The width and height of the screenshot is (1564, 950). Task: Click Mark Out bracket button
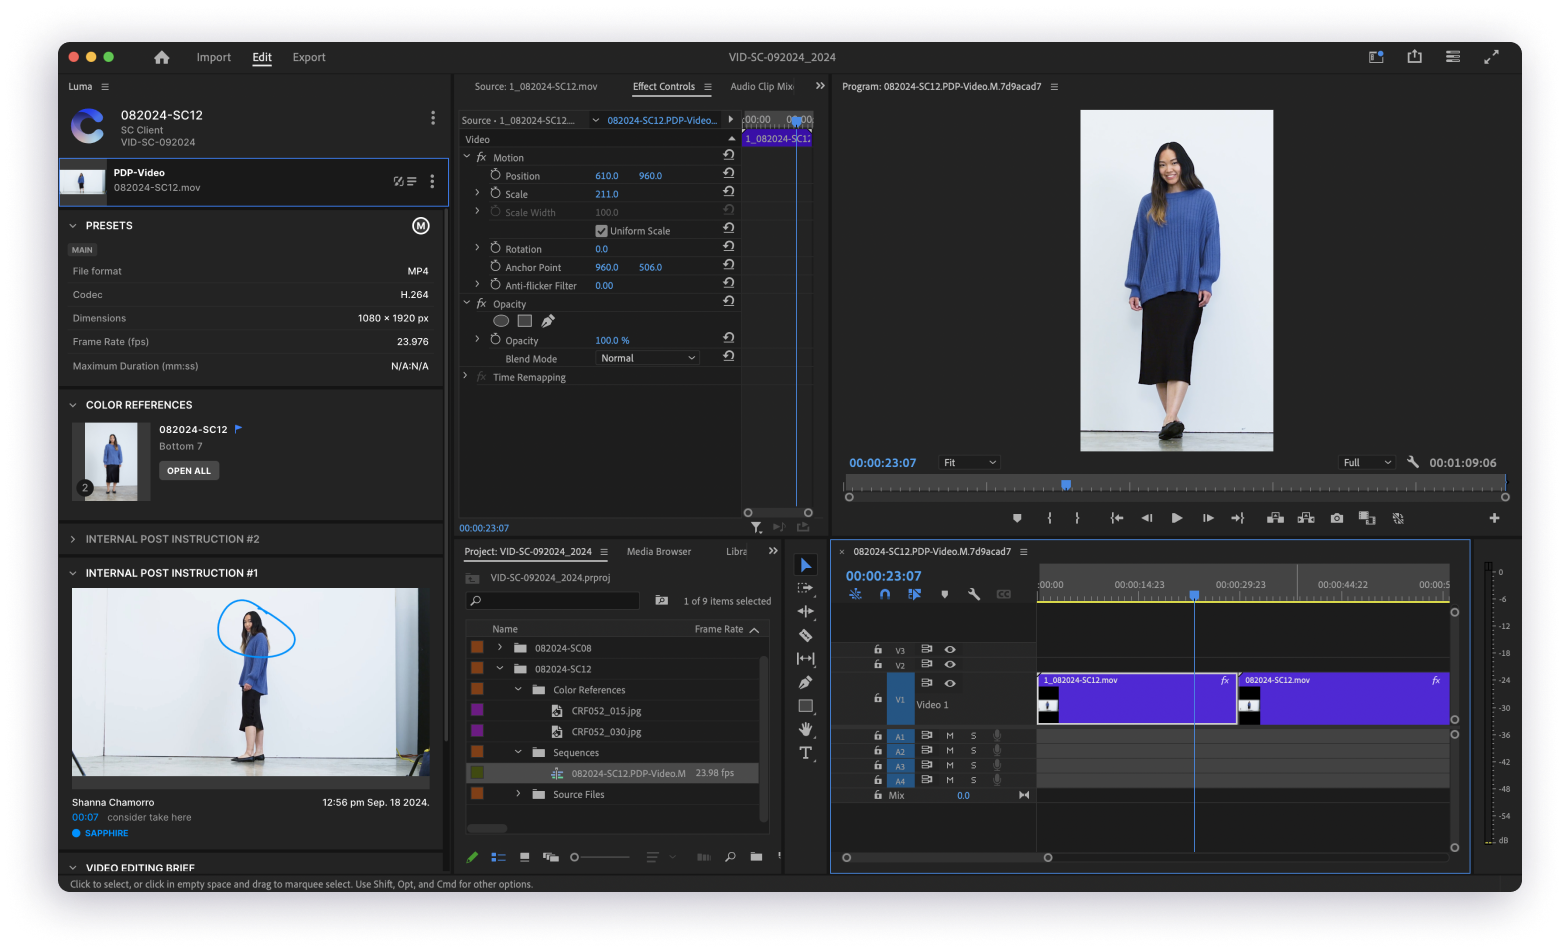point(1077,518)
